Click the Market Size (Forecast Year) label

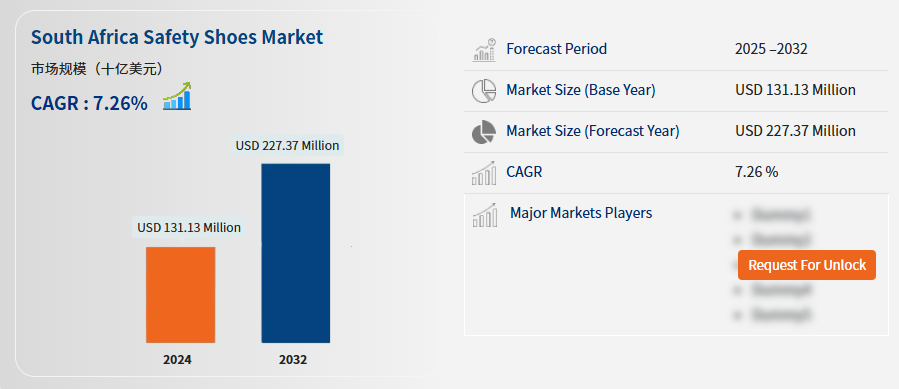click(593, 131)
